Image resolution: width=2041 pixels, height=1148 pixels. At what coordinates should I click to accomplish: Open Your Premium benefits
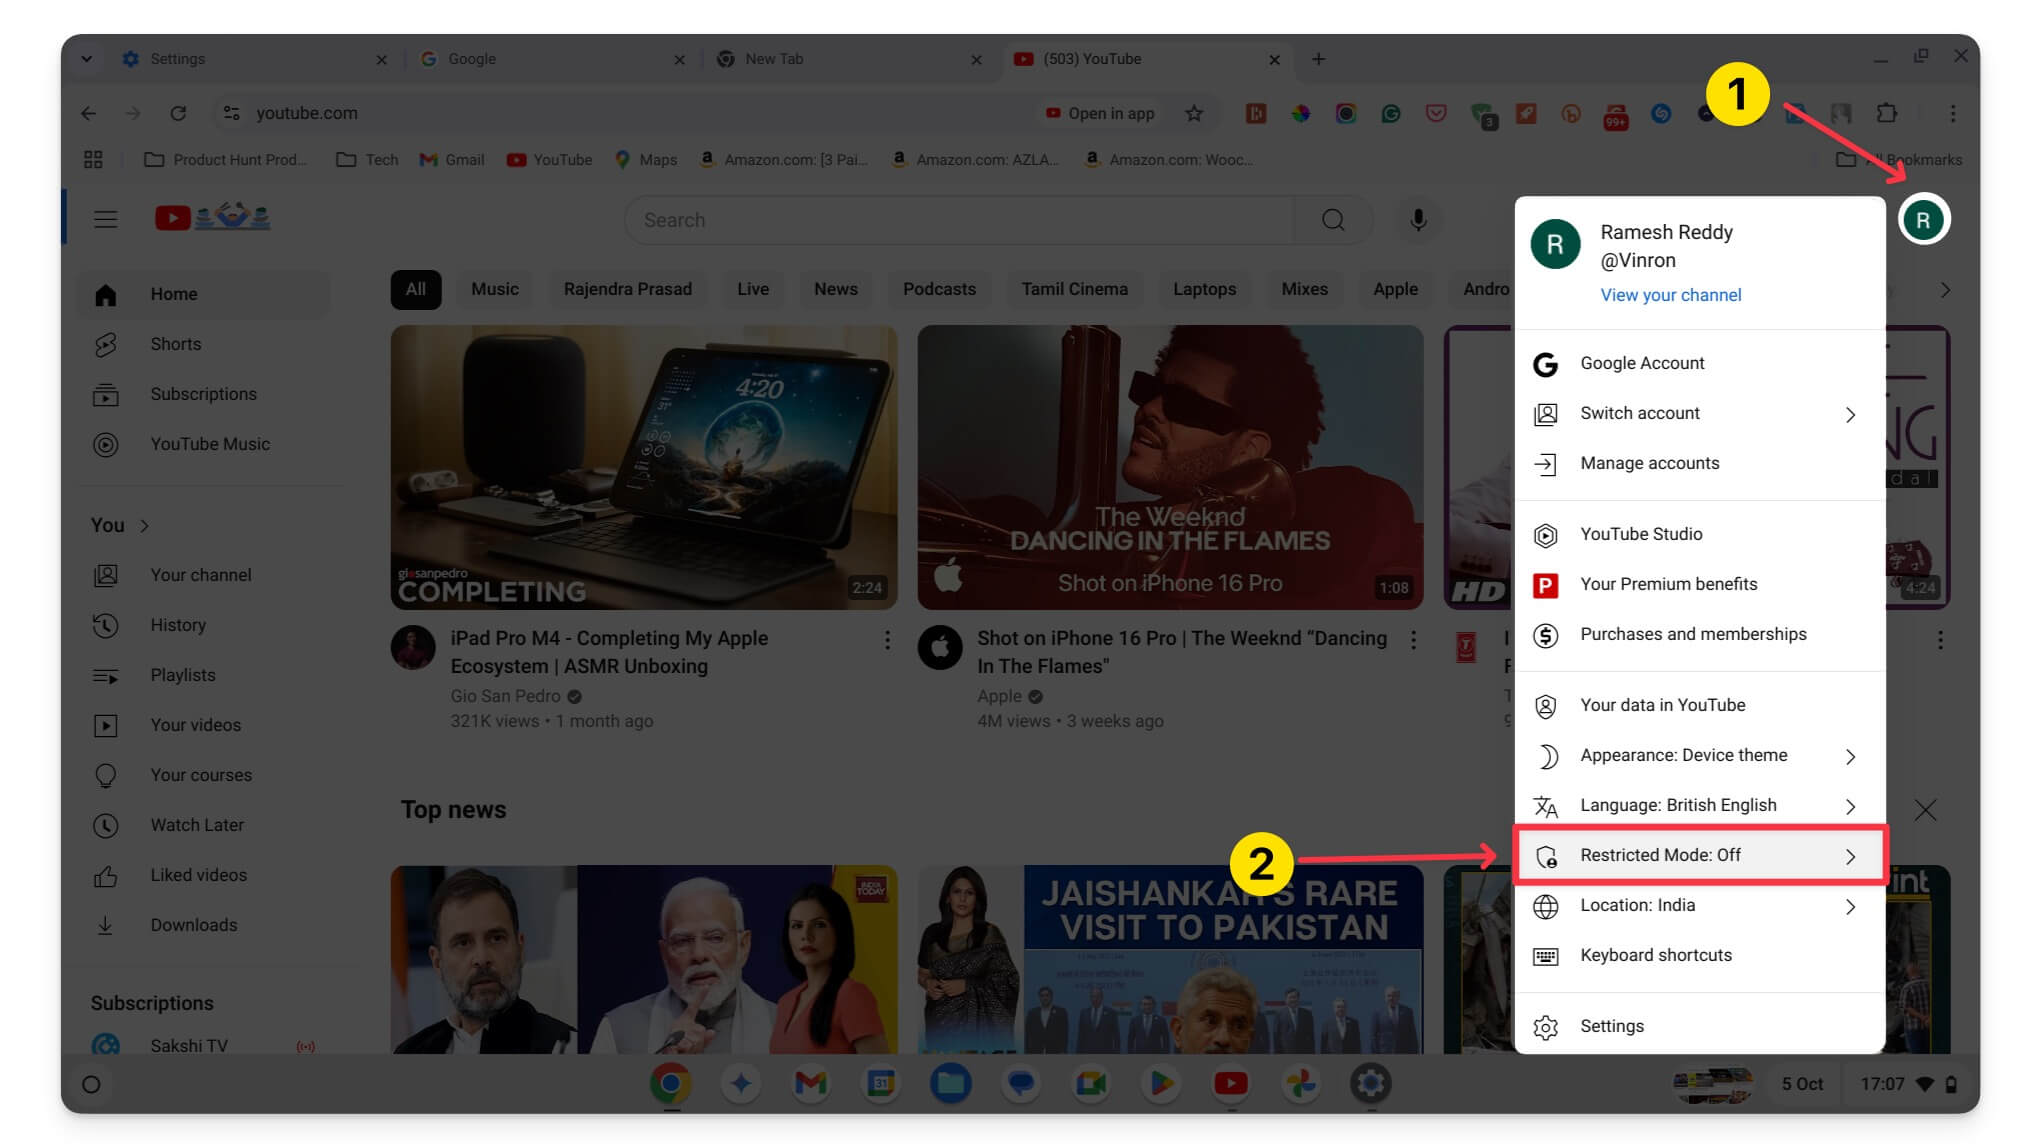coord(1699,585)
